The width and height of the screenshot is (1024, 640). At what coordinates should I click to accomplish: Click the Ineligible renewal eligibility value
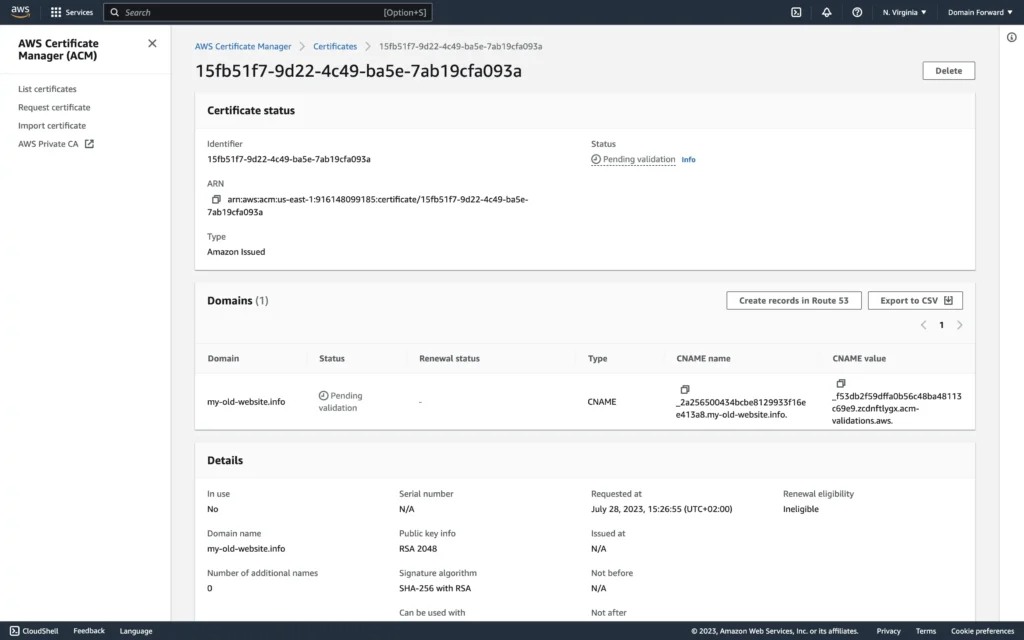tap(801, 509)
